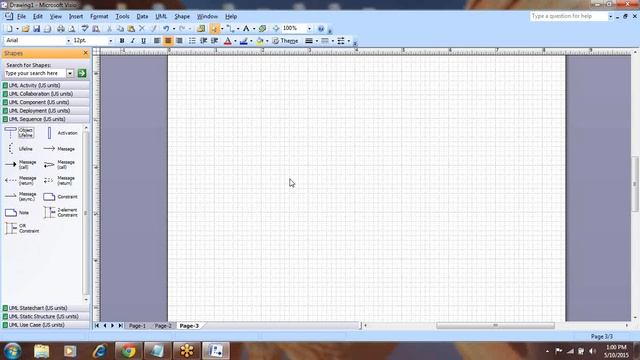Viewport: 640px width, 360px height.
Task: Click the Undo arrow icon
Action: (x=166, y=29)
